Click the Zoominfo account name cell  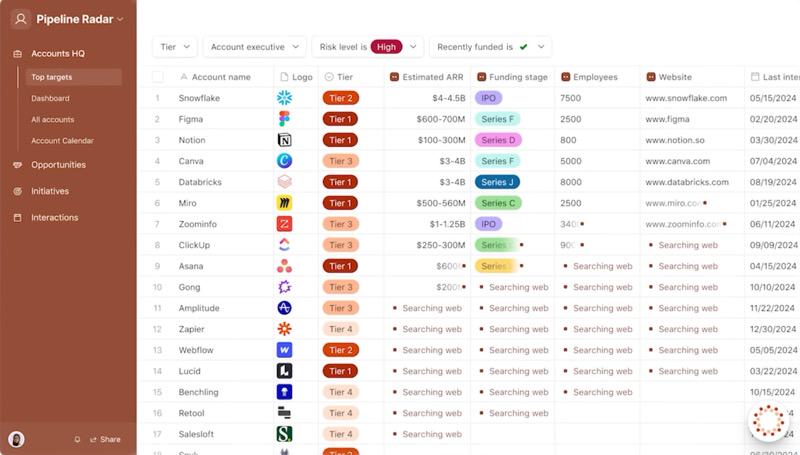coord(197,224)
